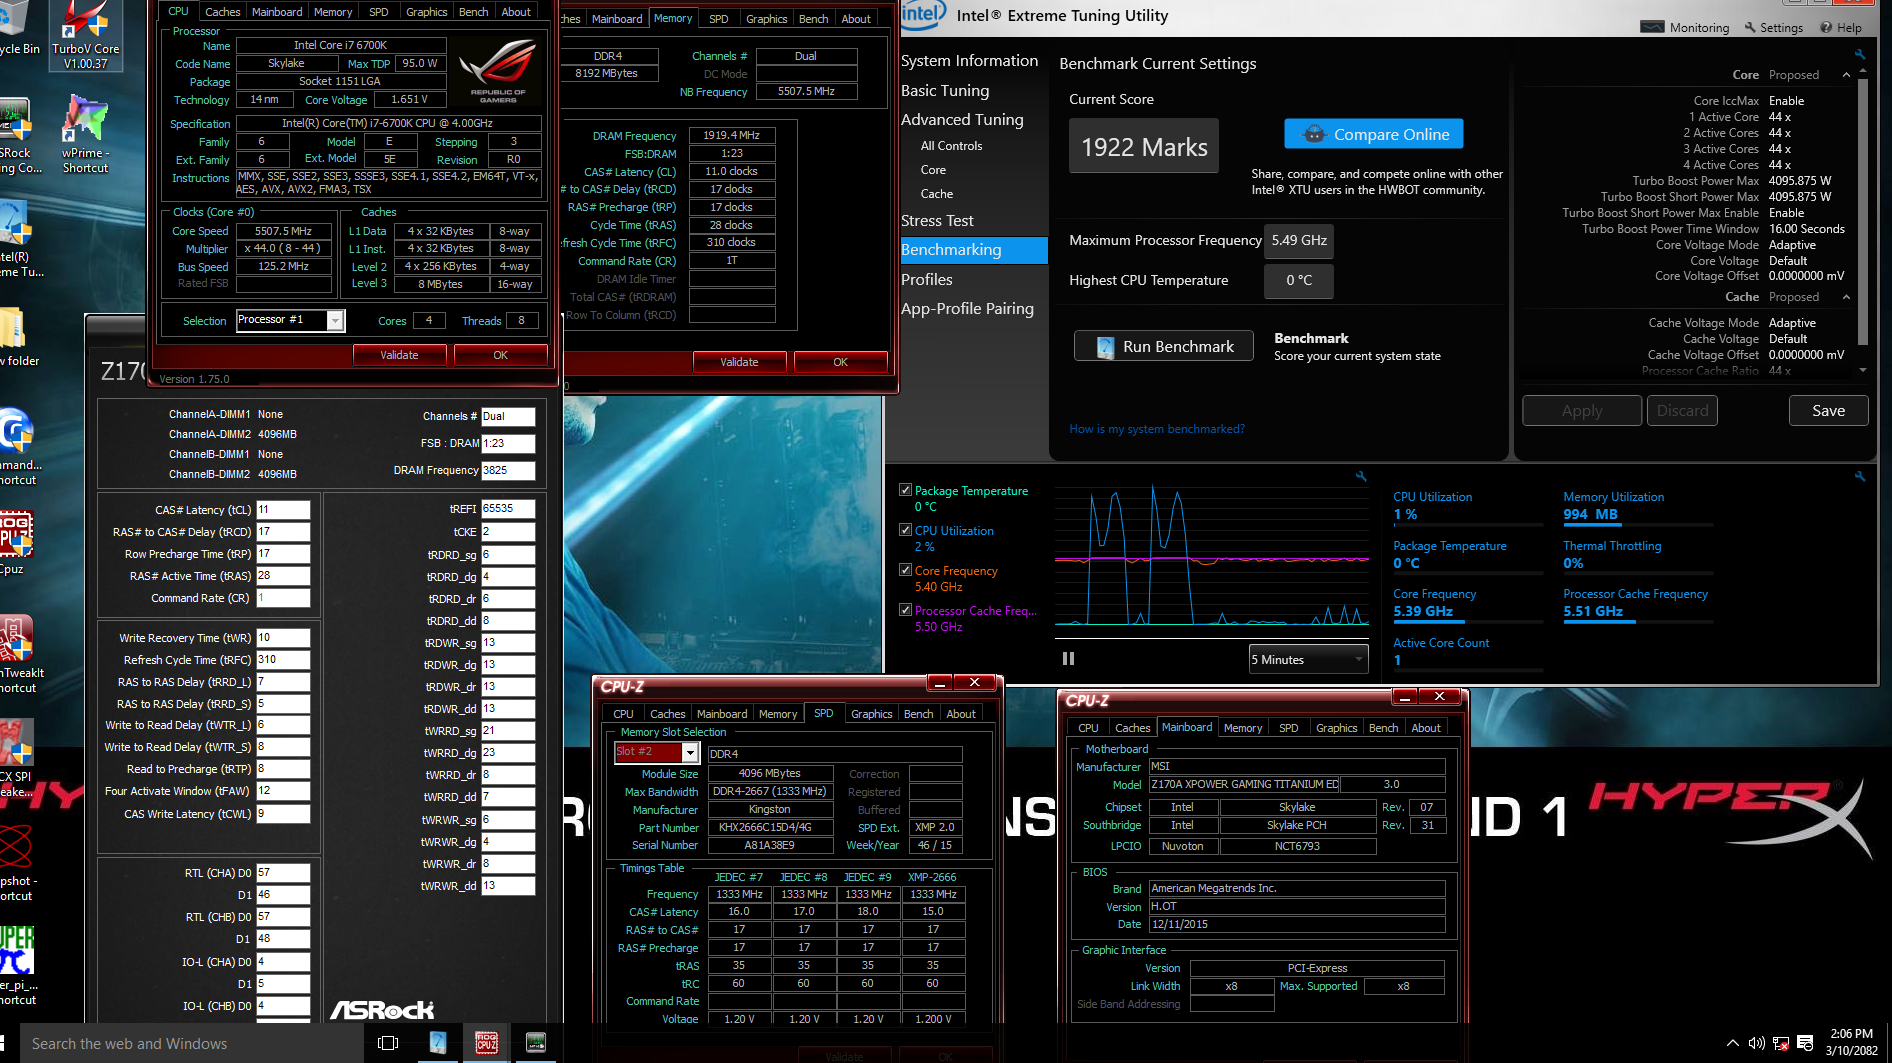
Task: Collapse the Cache Proposed section
Action: (1846, 297)
